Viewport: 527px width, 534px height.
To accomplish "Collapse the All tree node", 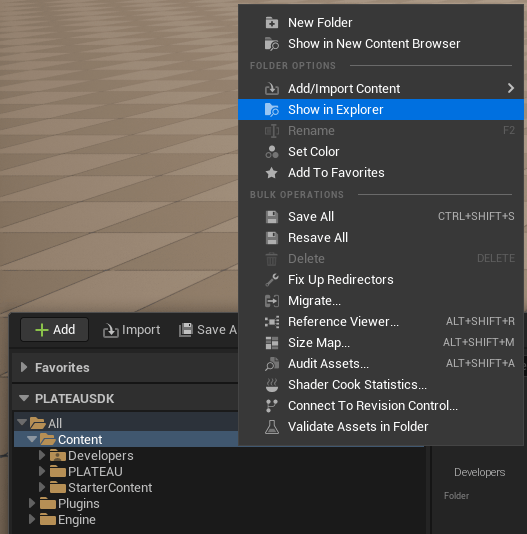I will click(x=22, y=423).
